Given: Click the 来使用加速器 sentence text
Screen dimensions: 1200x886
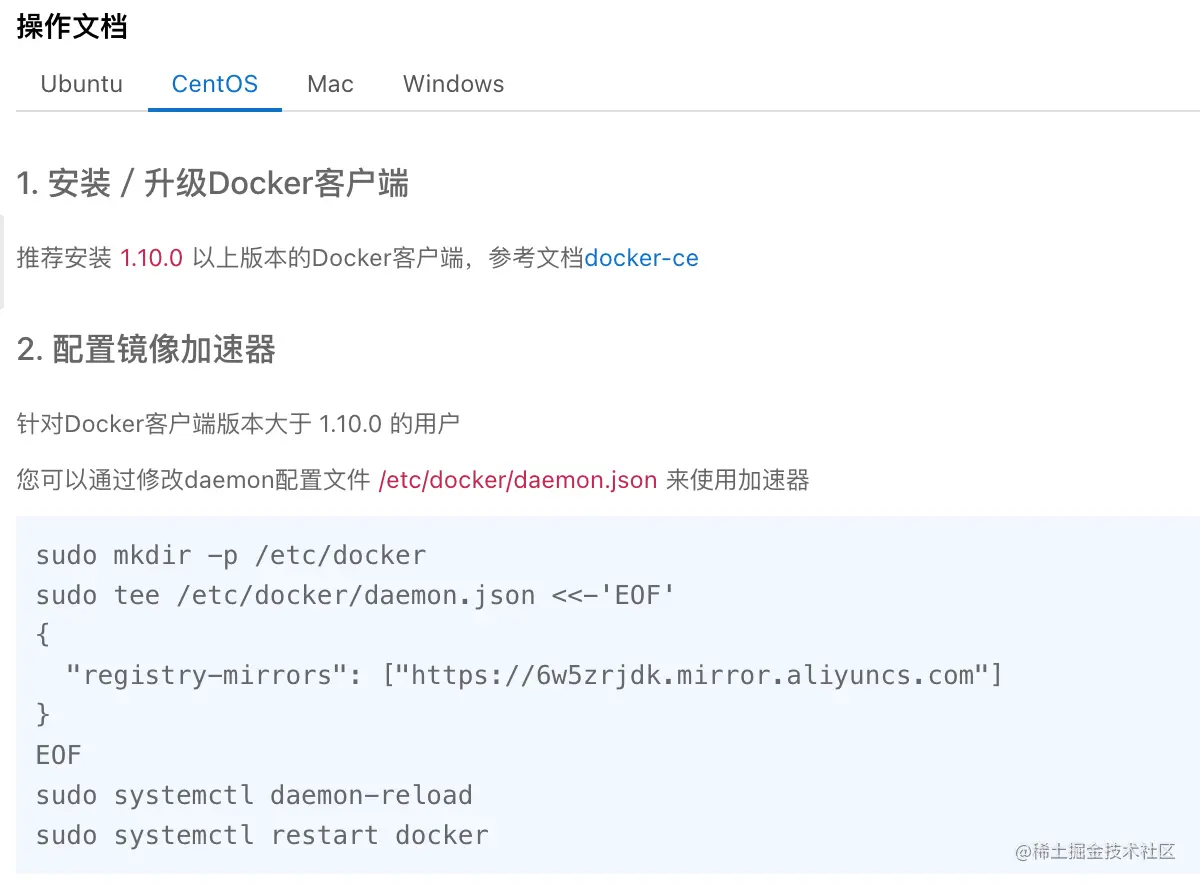Looking at the screenshot, I should coord(737,480).
